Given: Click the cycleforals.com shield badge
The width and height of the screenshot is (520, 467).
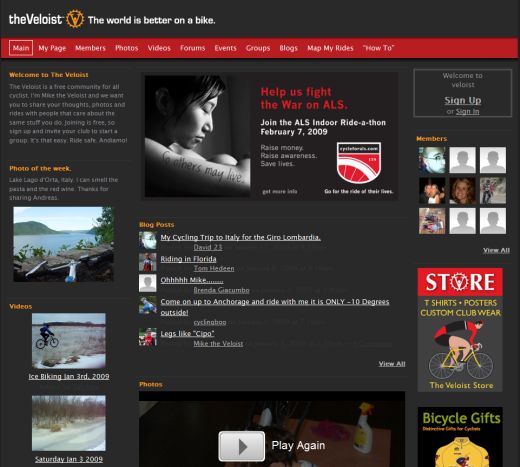Looking at the screenshot, I should [x=359, y=163].
